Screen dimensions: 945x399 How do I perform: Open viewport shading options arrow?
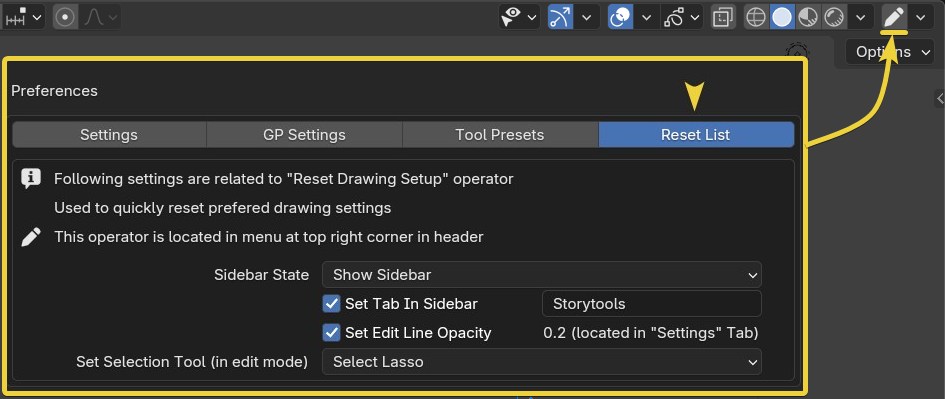(861, 17)
